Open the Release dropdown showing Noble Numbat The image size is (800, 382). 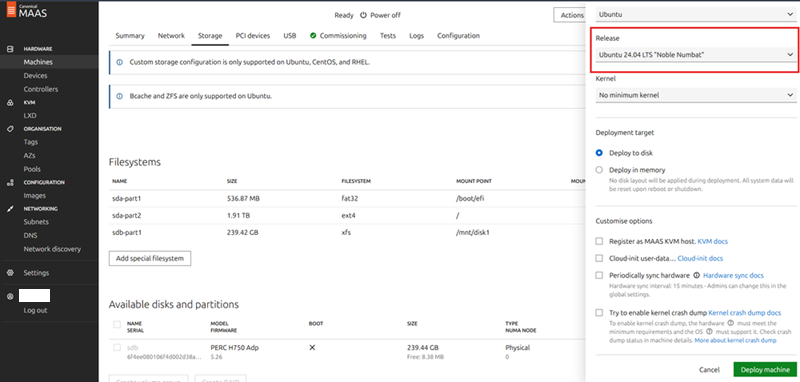(696, 55)
